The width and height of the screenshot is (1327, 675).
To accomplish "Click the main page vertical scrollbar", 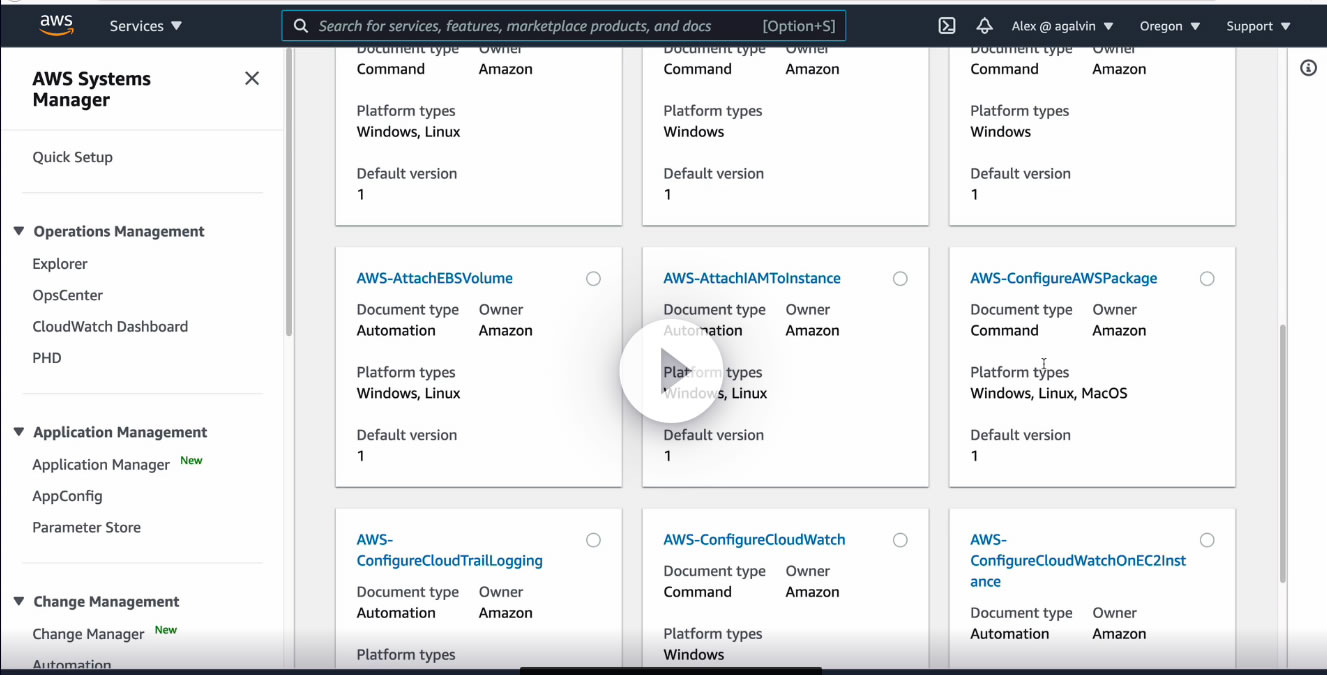I will coord(1283,452).
